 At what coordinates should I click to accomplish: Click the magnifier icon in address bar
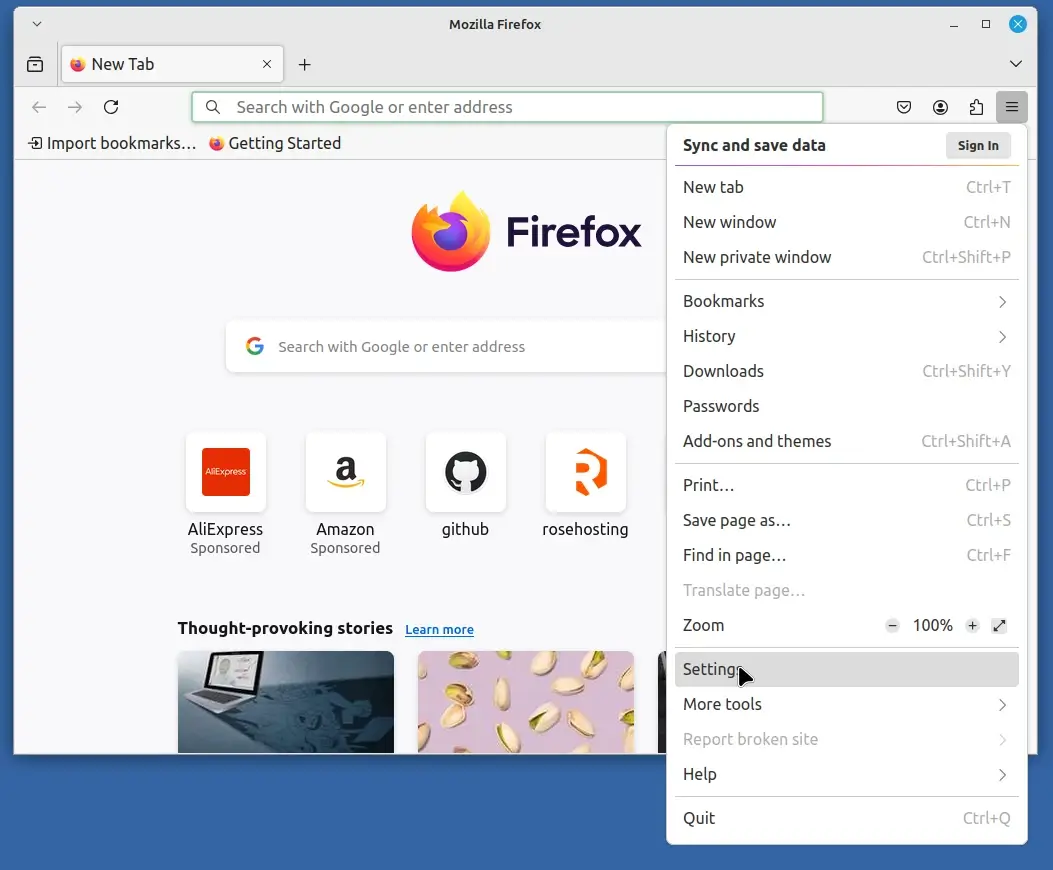click(213, 107)
